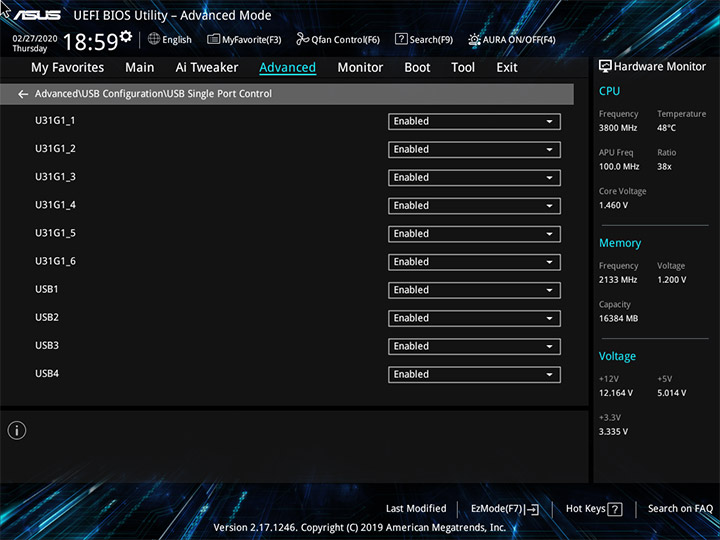Select the USB4 row label
720x540 pixels.
point(47,374)
